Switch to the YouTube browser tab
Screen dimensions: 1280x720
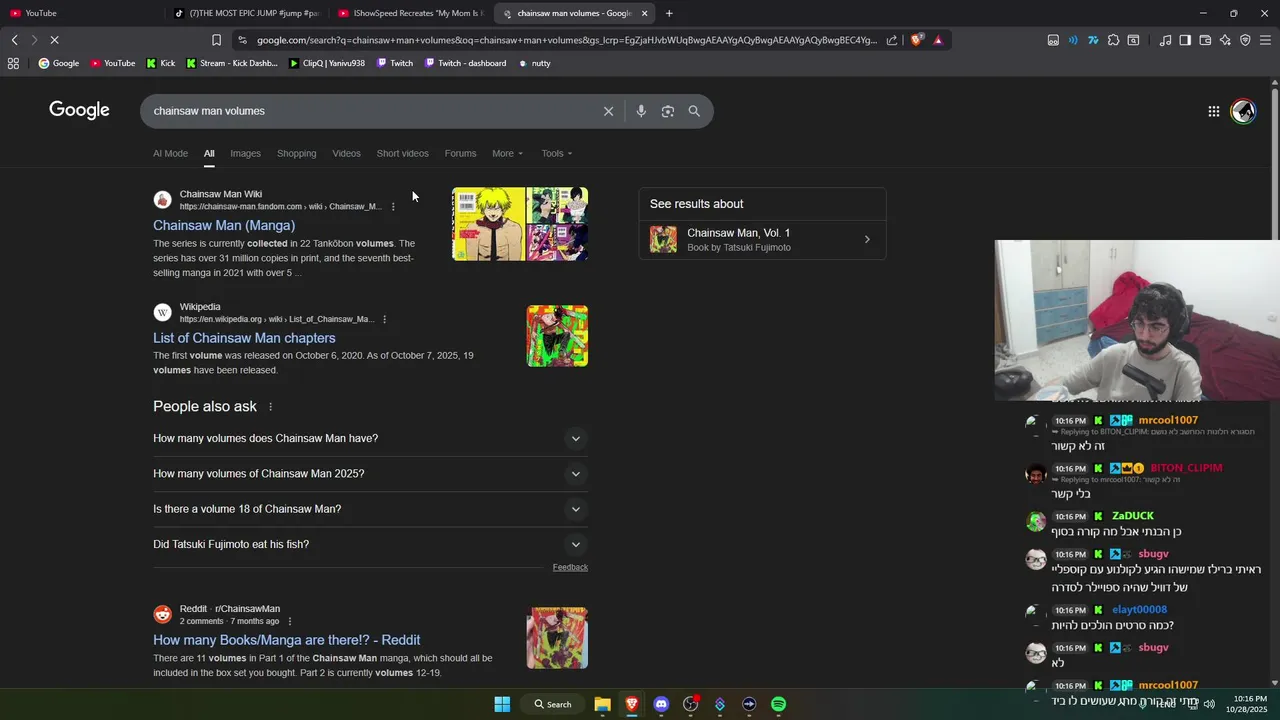coord(80,13)
